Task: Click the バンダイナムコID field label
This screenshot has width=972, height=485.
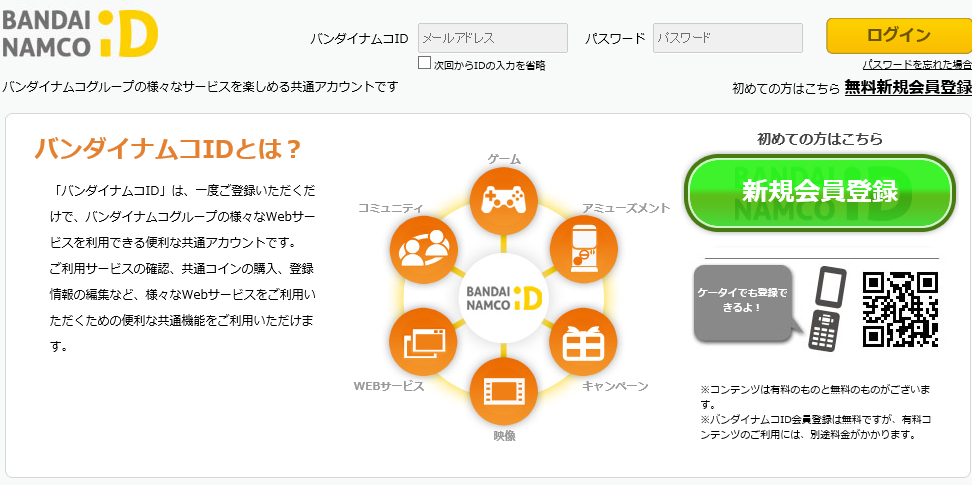Action: tap(359, 38)
